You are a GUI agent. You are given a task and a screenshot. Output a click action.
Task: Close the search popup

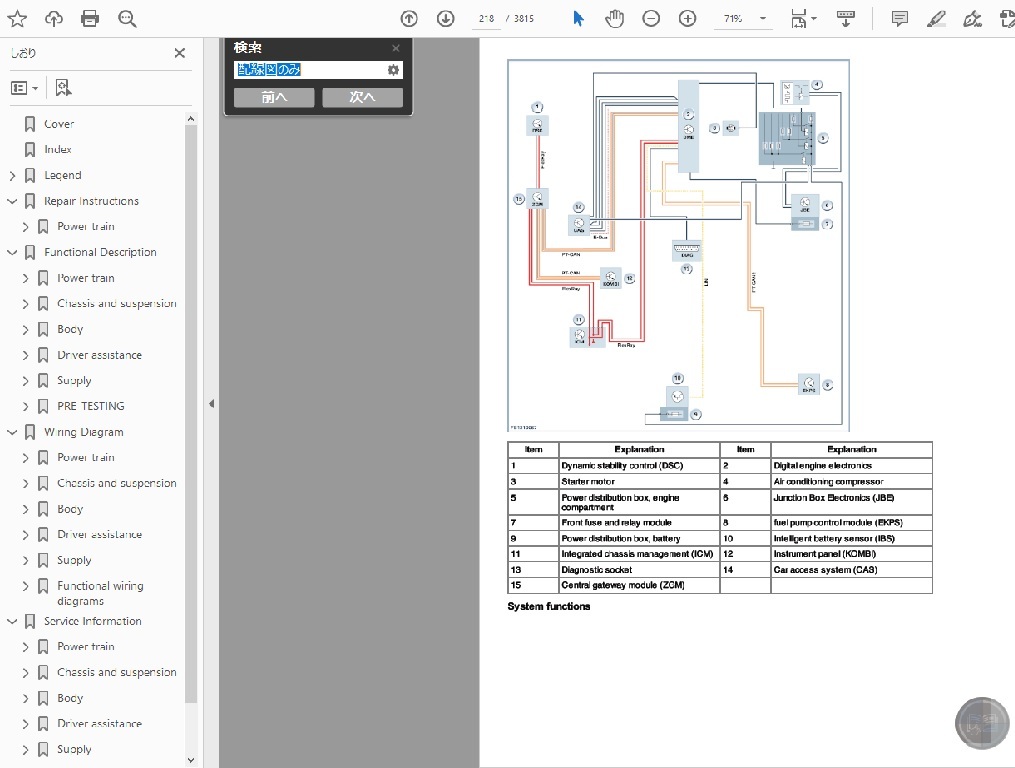tap(396, 48)
